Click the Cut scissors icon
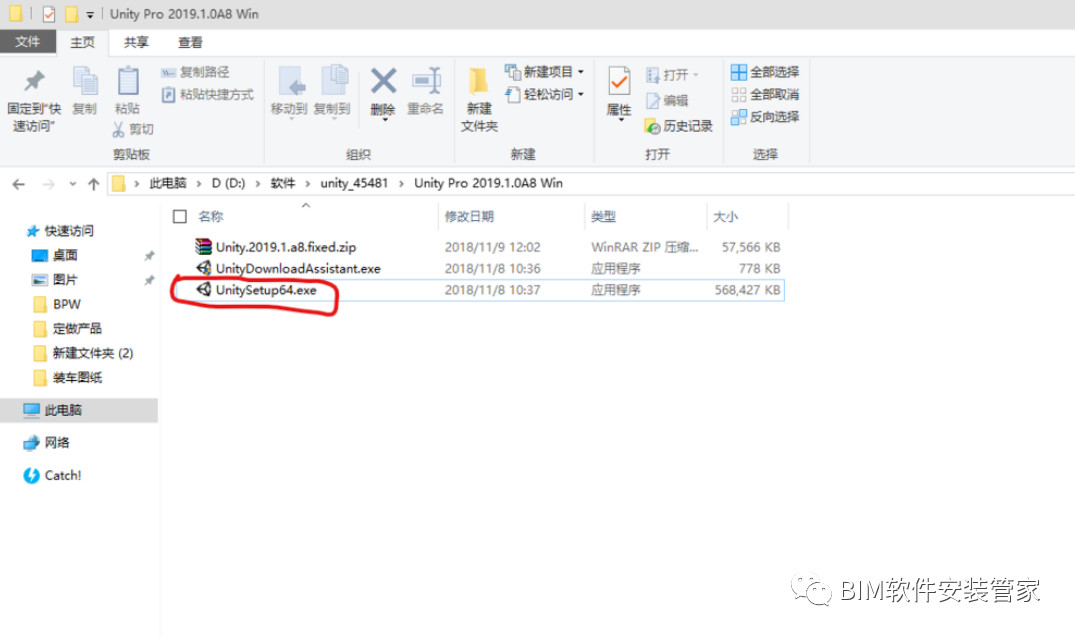The height and width of the screenshot is (637, 1075). (x=119, y=129)
